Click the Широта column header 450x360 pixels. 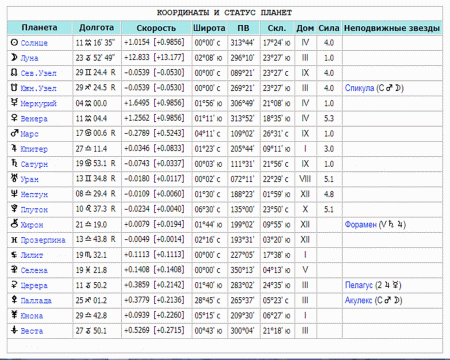click(209, 28)
